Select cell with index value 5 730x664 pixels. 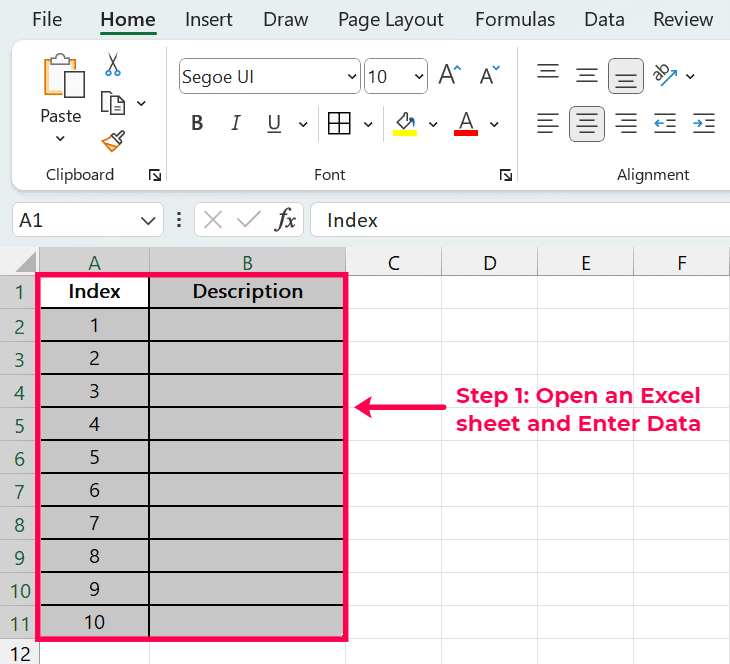[95, 457]
